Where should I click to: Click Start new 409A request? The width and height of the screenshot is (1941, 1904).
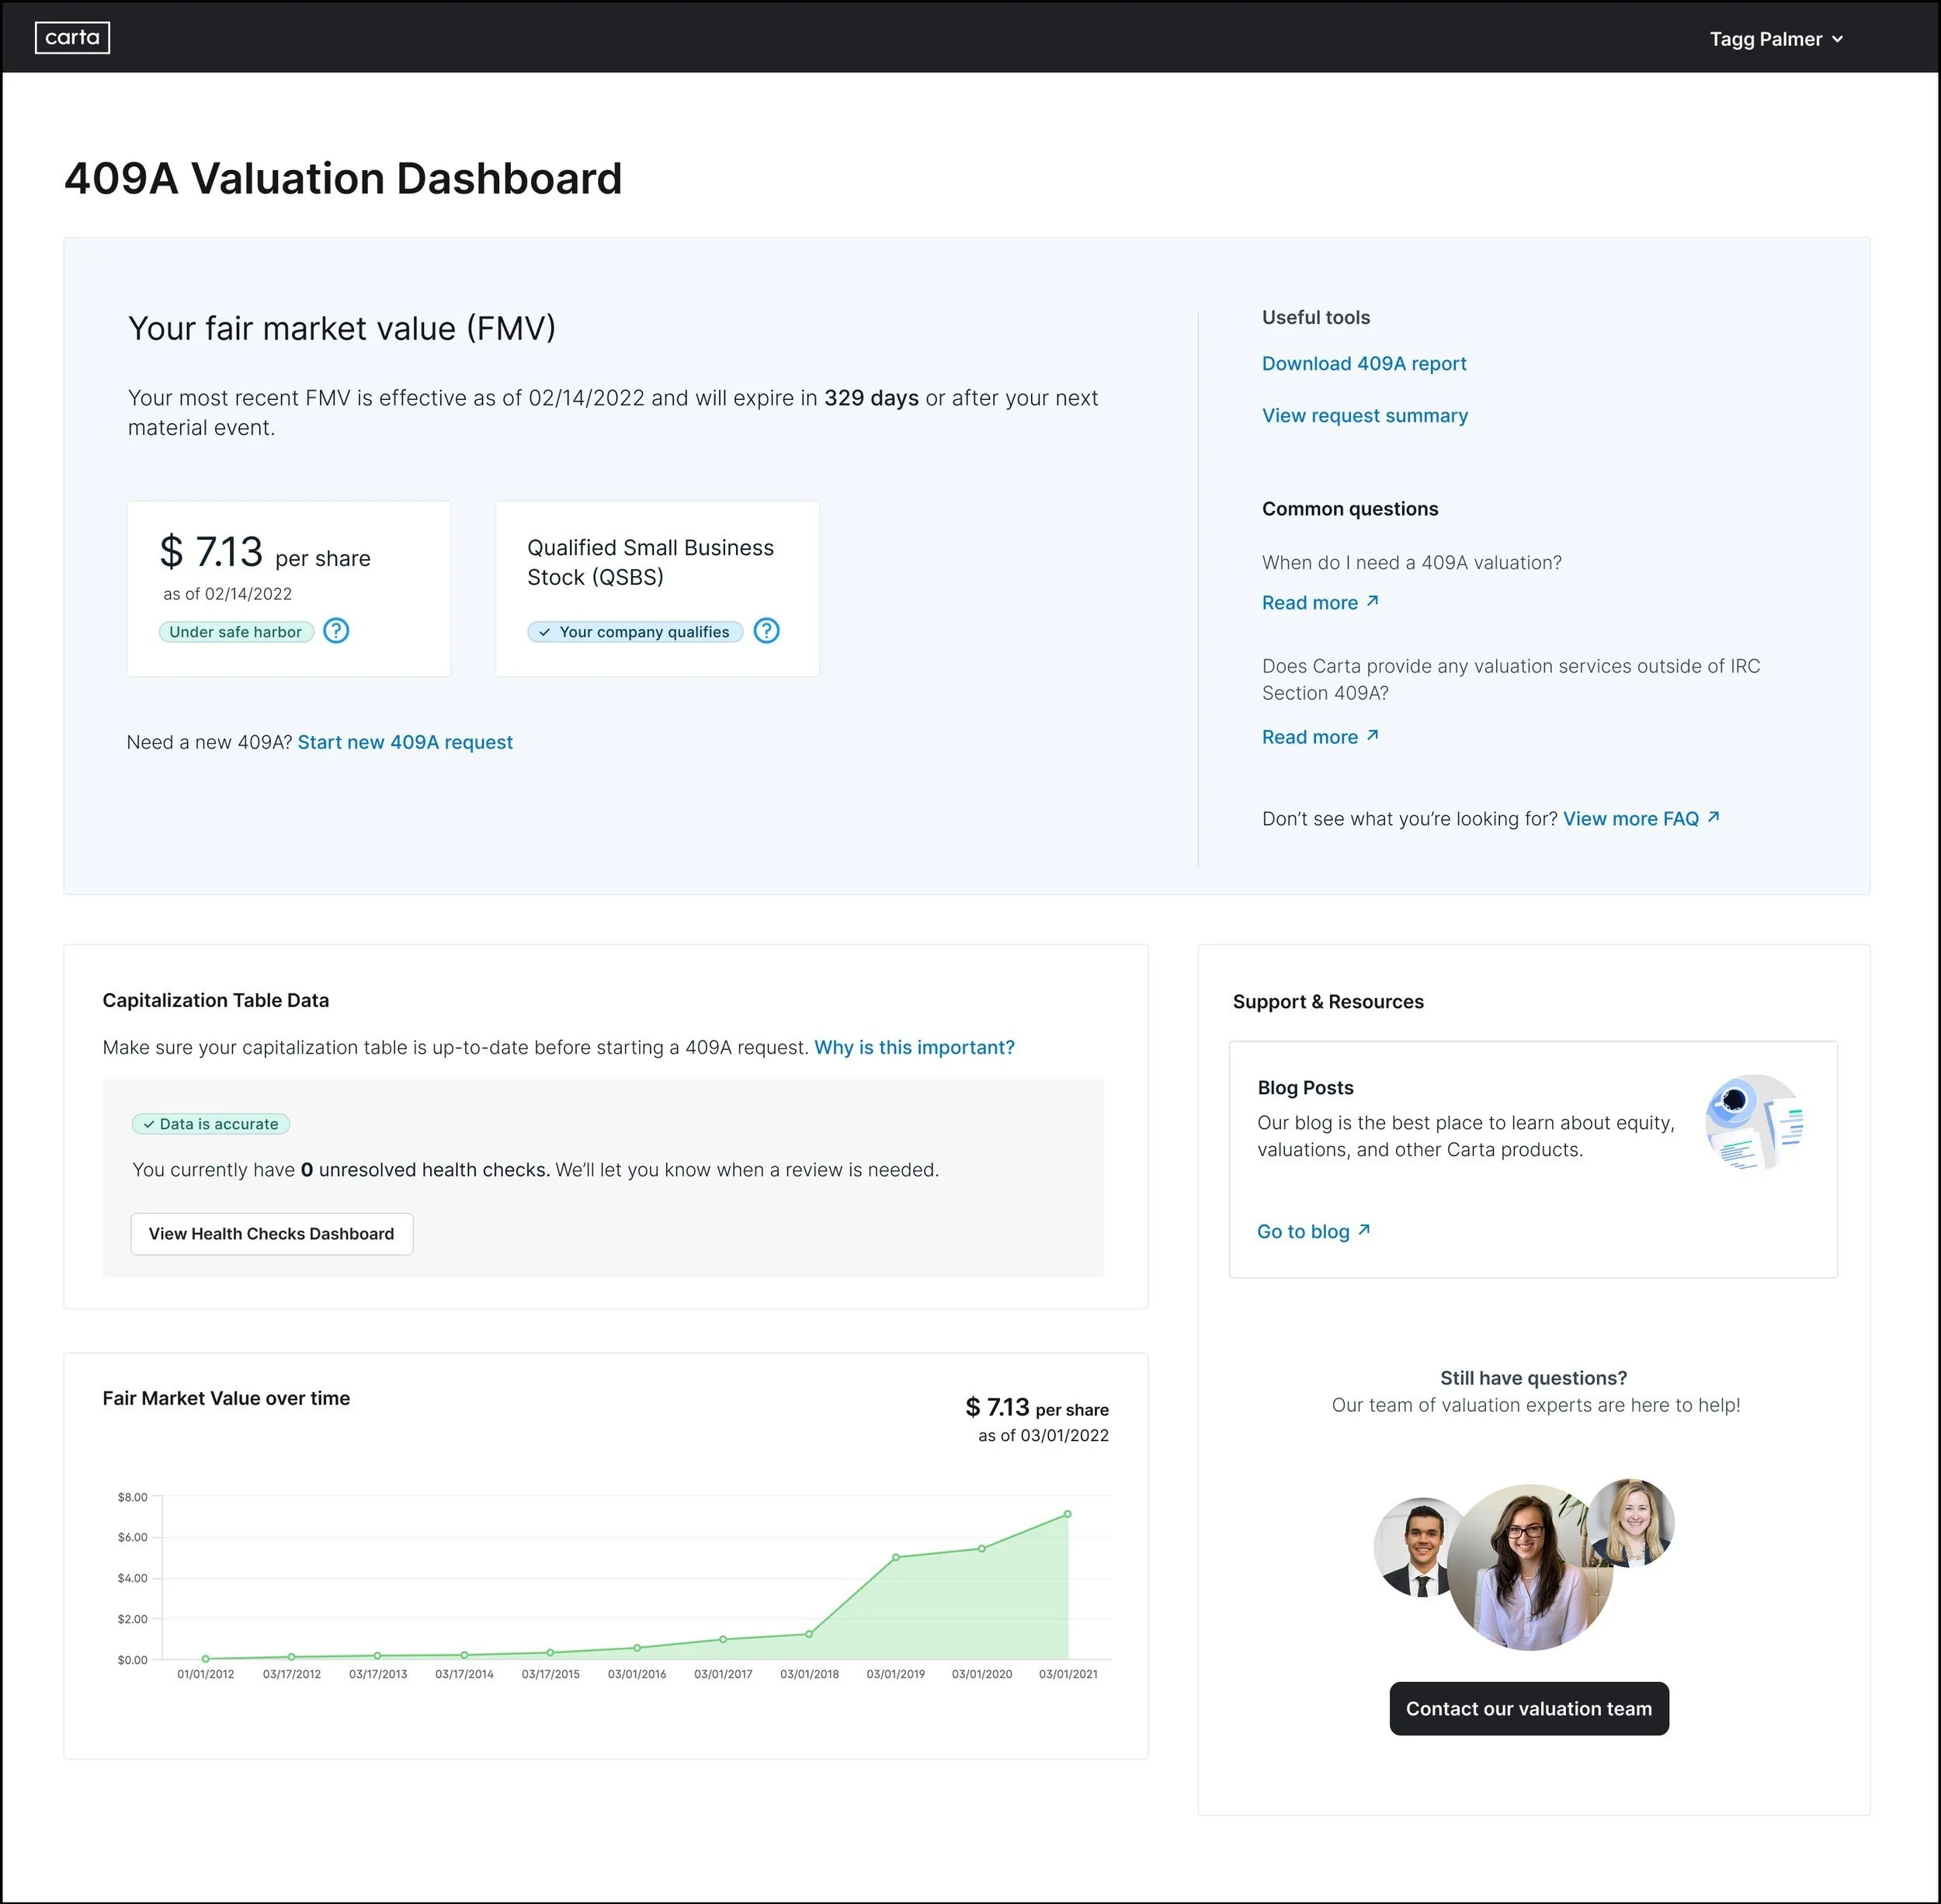point(405,742)
